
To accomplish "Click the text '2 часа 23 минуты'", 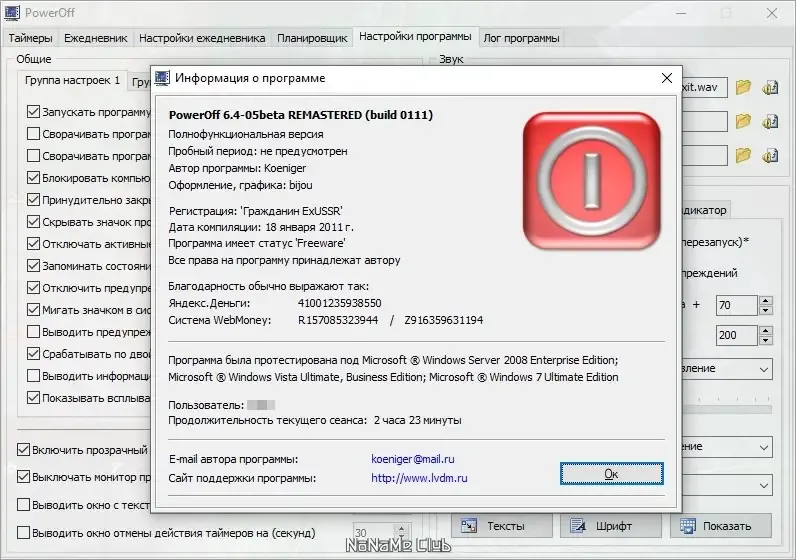I will pyautogui.click(x=418, y=420).
